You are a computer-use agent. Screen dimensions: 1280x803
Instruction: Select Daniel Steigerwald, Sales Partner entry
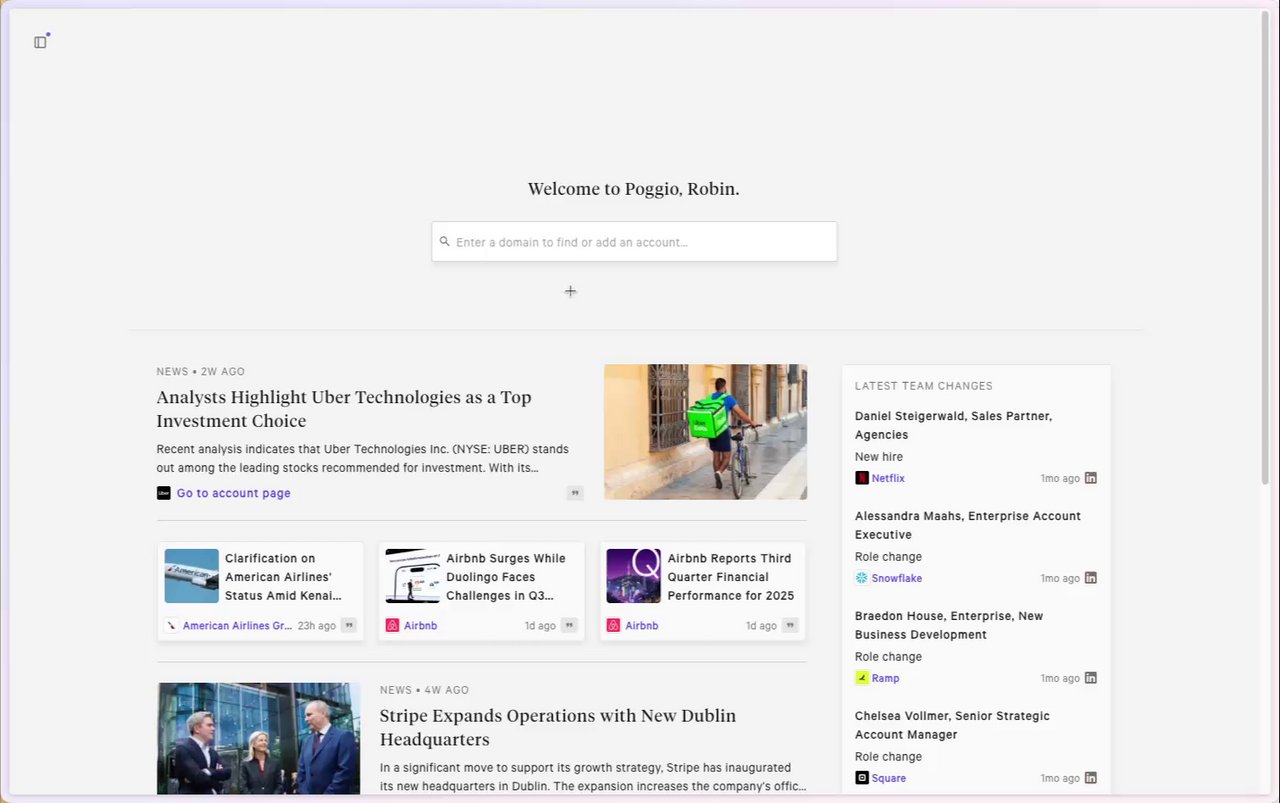[x=953, y=425]
